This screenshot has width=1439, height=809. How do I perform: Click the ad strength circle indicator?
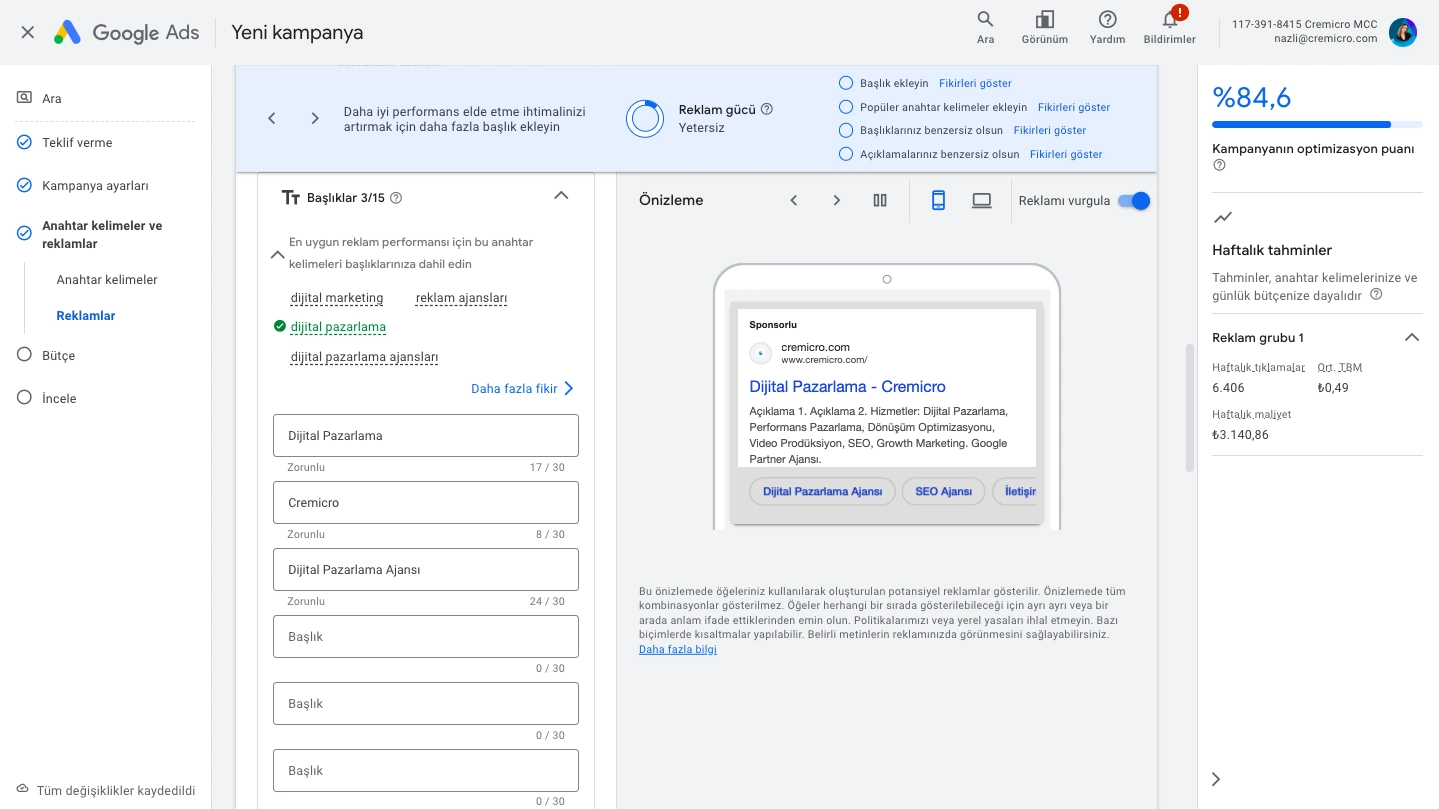645,118
